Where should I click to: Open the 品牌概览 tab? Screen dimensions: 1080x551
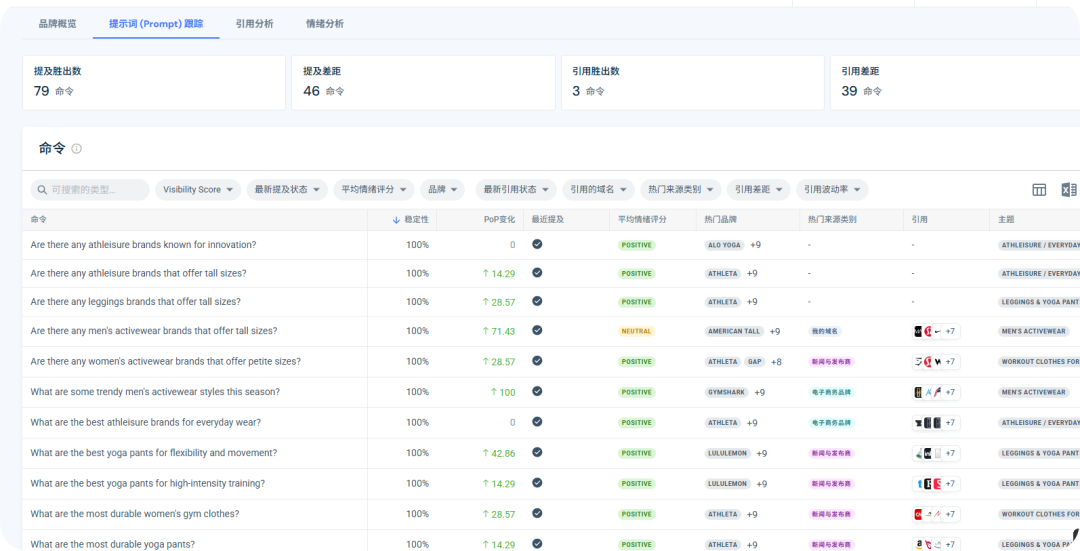click(x=57, y=24)
